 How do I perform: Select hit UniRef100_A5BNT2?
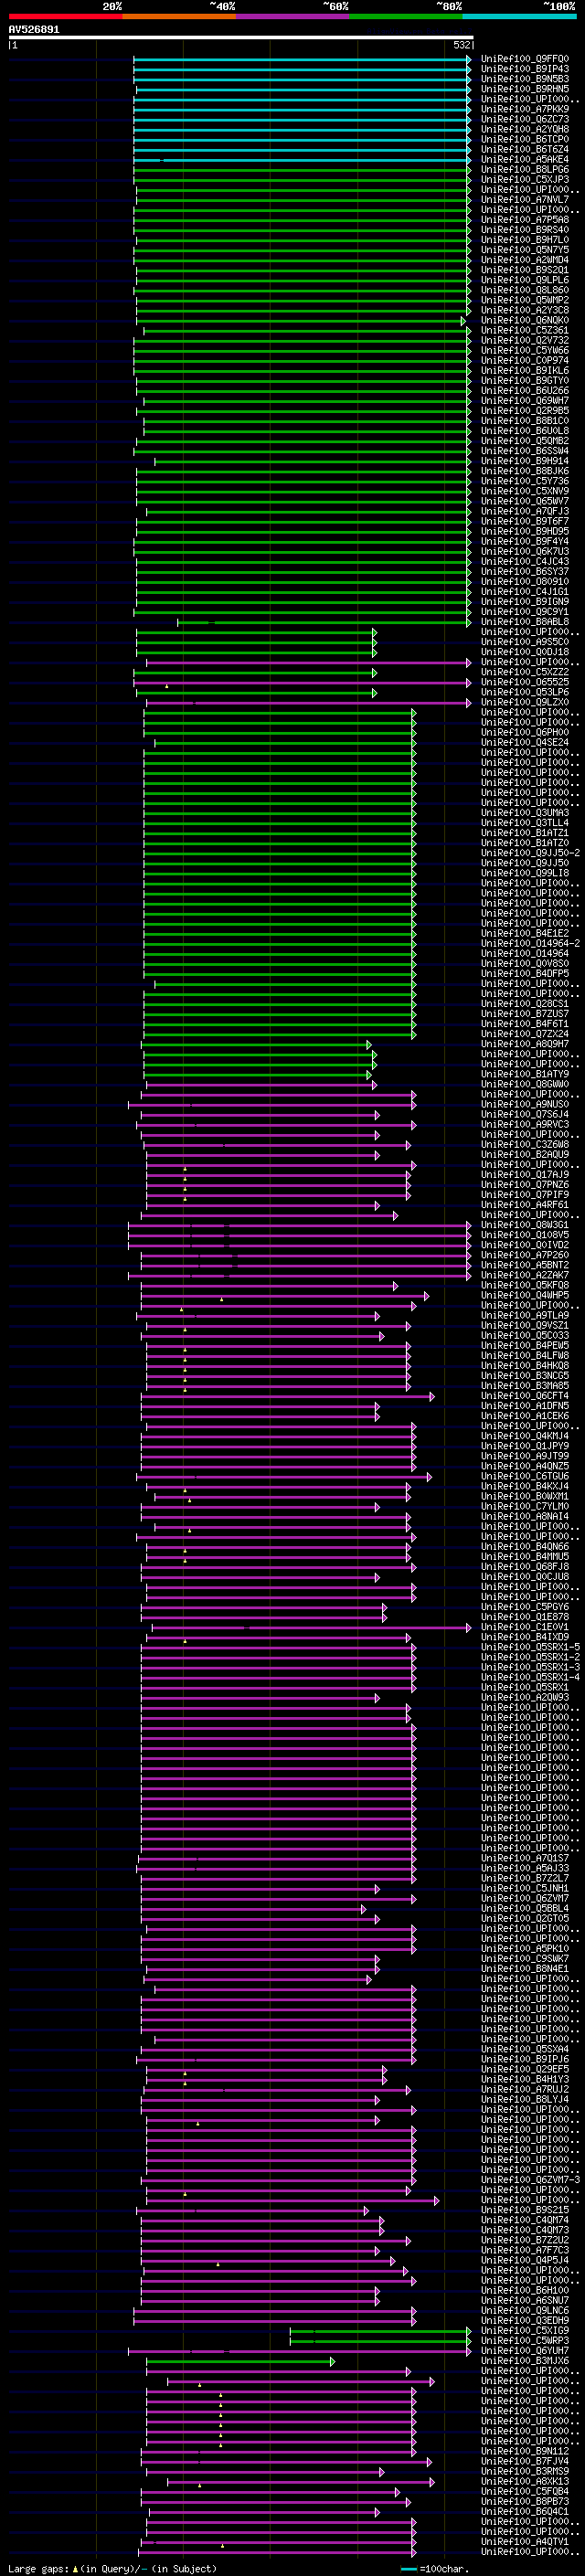click(525, 1265)
